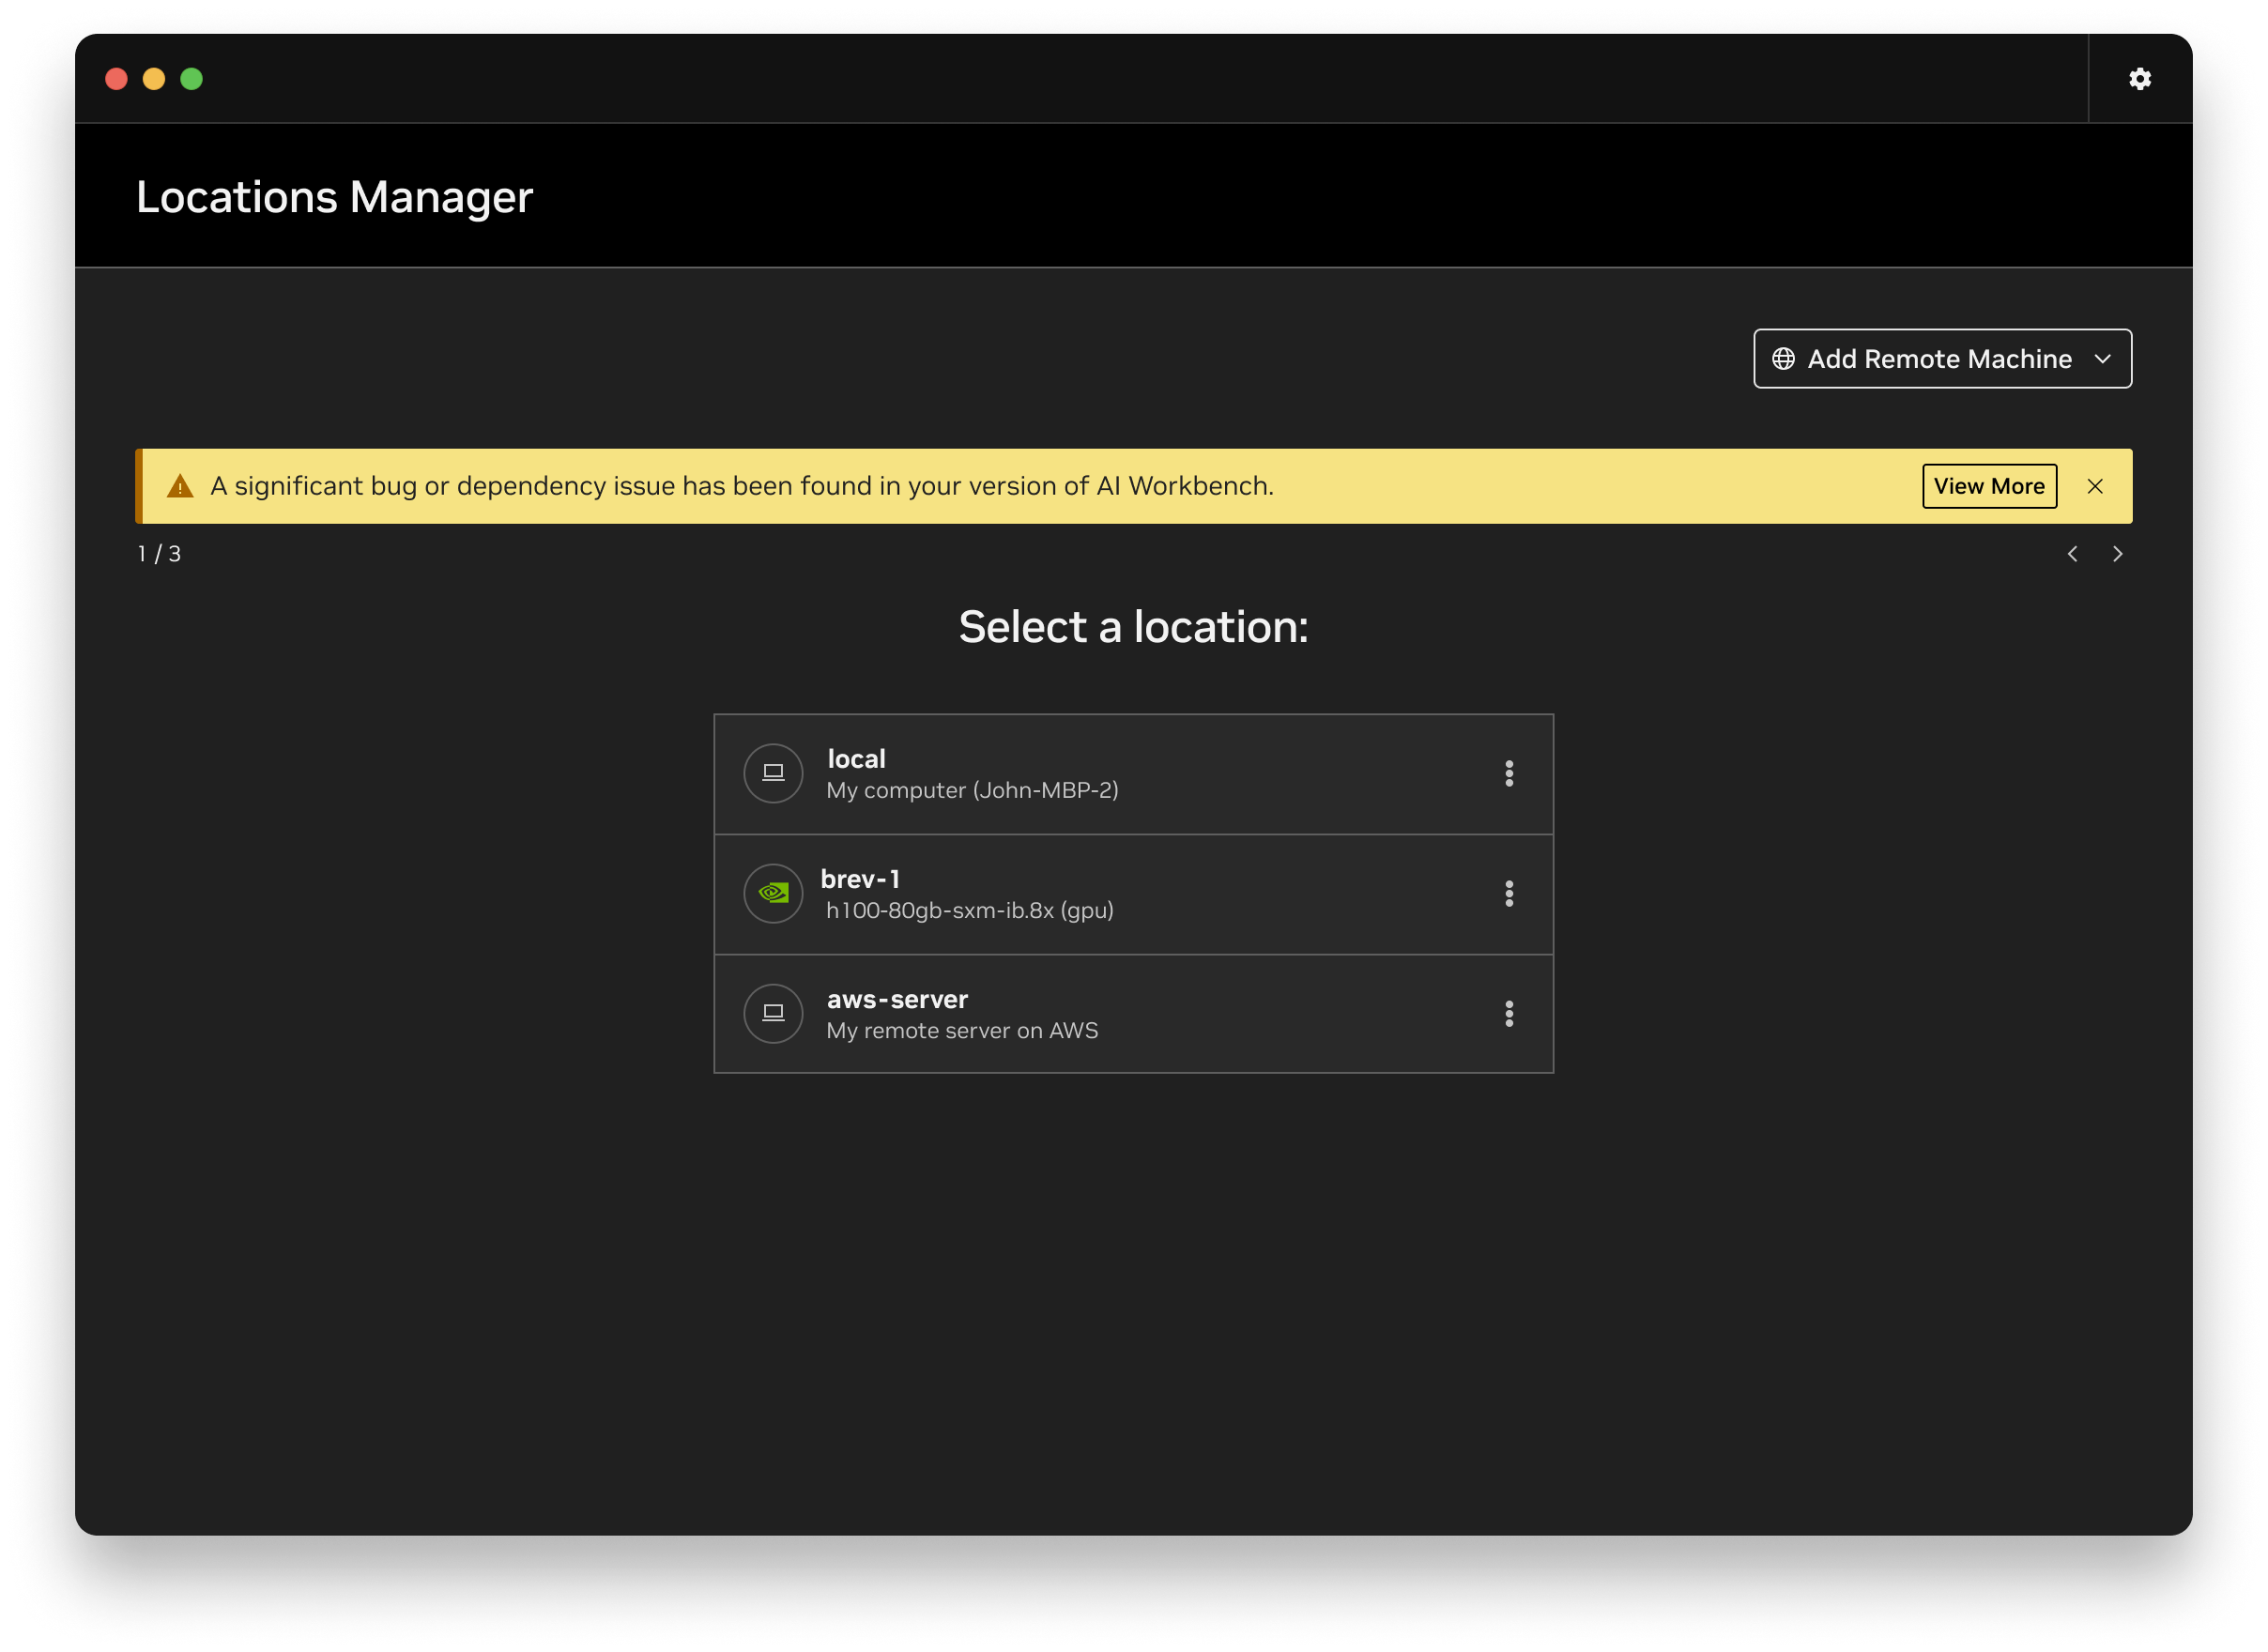Screen dimensions: 2268x1652
Task: Open settings via the gear icon
Action: coord(2139,79)
